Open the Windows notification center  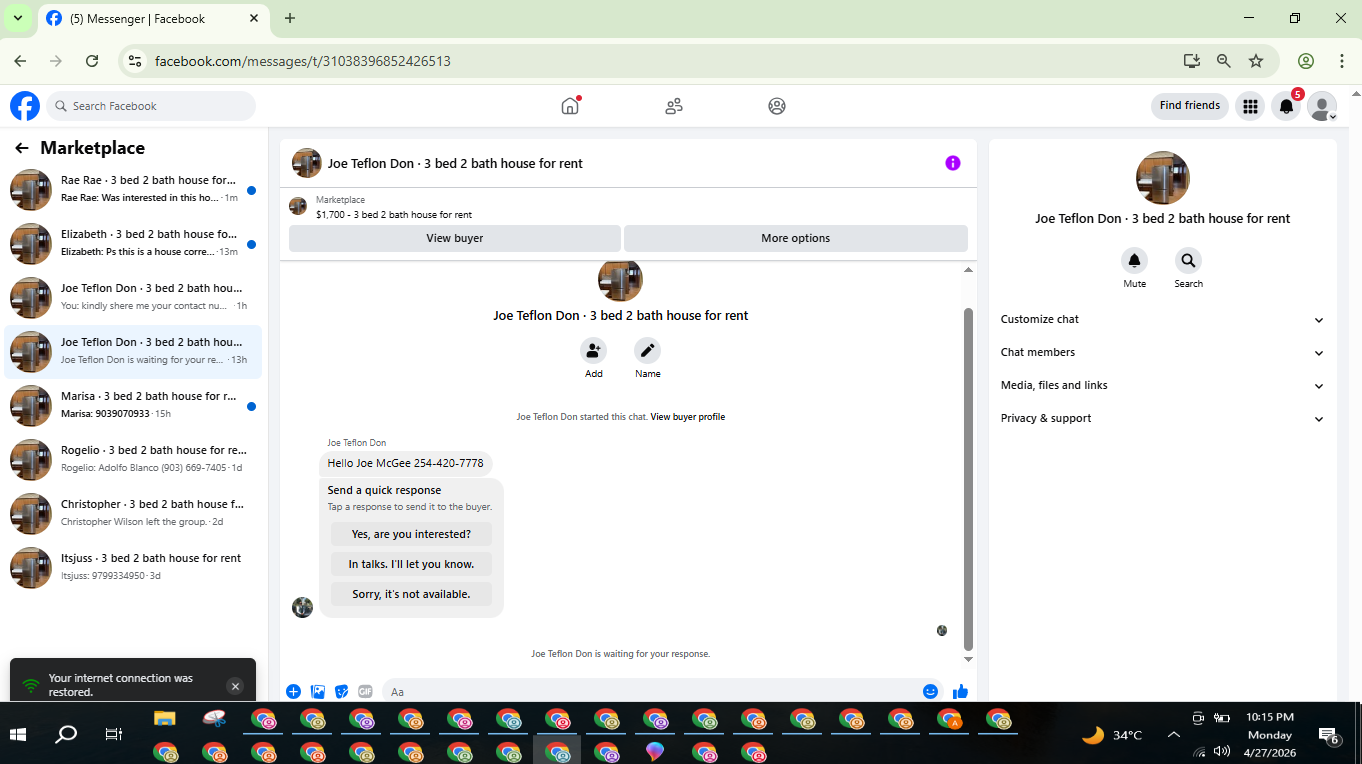click(x=1329, y=736)
